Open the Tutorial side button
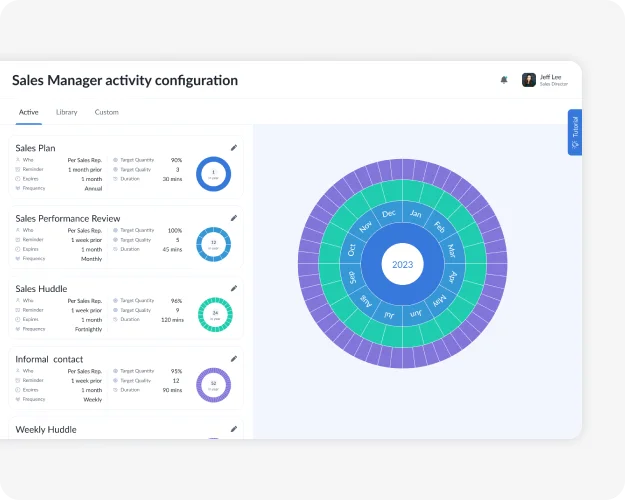Image resolution: width=625 pixels, height=500 pixels. [574, 132]
